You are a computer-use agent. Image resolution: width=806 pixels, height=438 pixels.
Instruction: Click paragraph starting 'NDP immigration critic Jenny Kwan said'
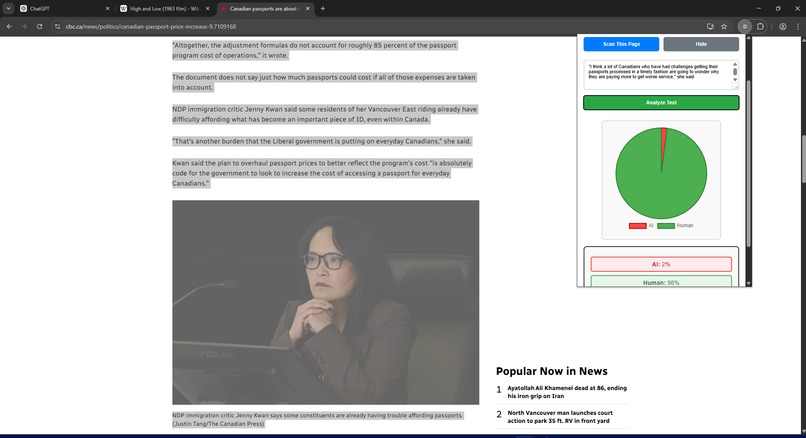point(324,114)
